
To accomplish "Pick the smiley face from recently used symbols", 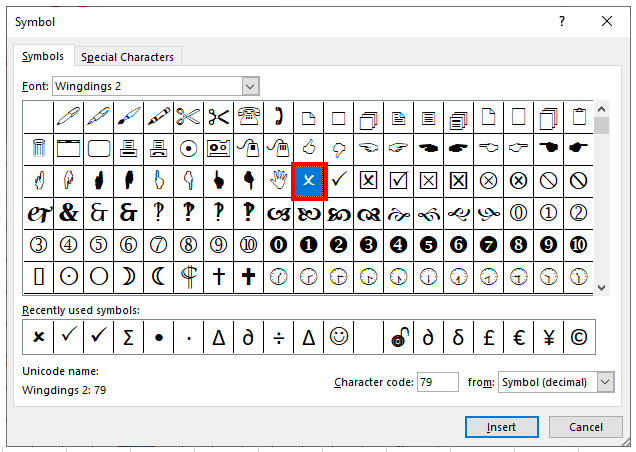I will point(338,338).
